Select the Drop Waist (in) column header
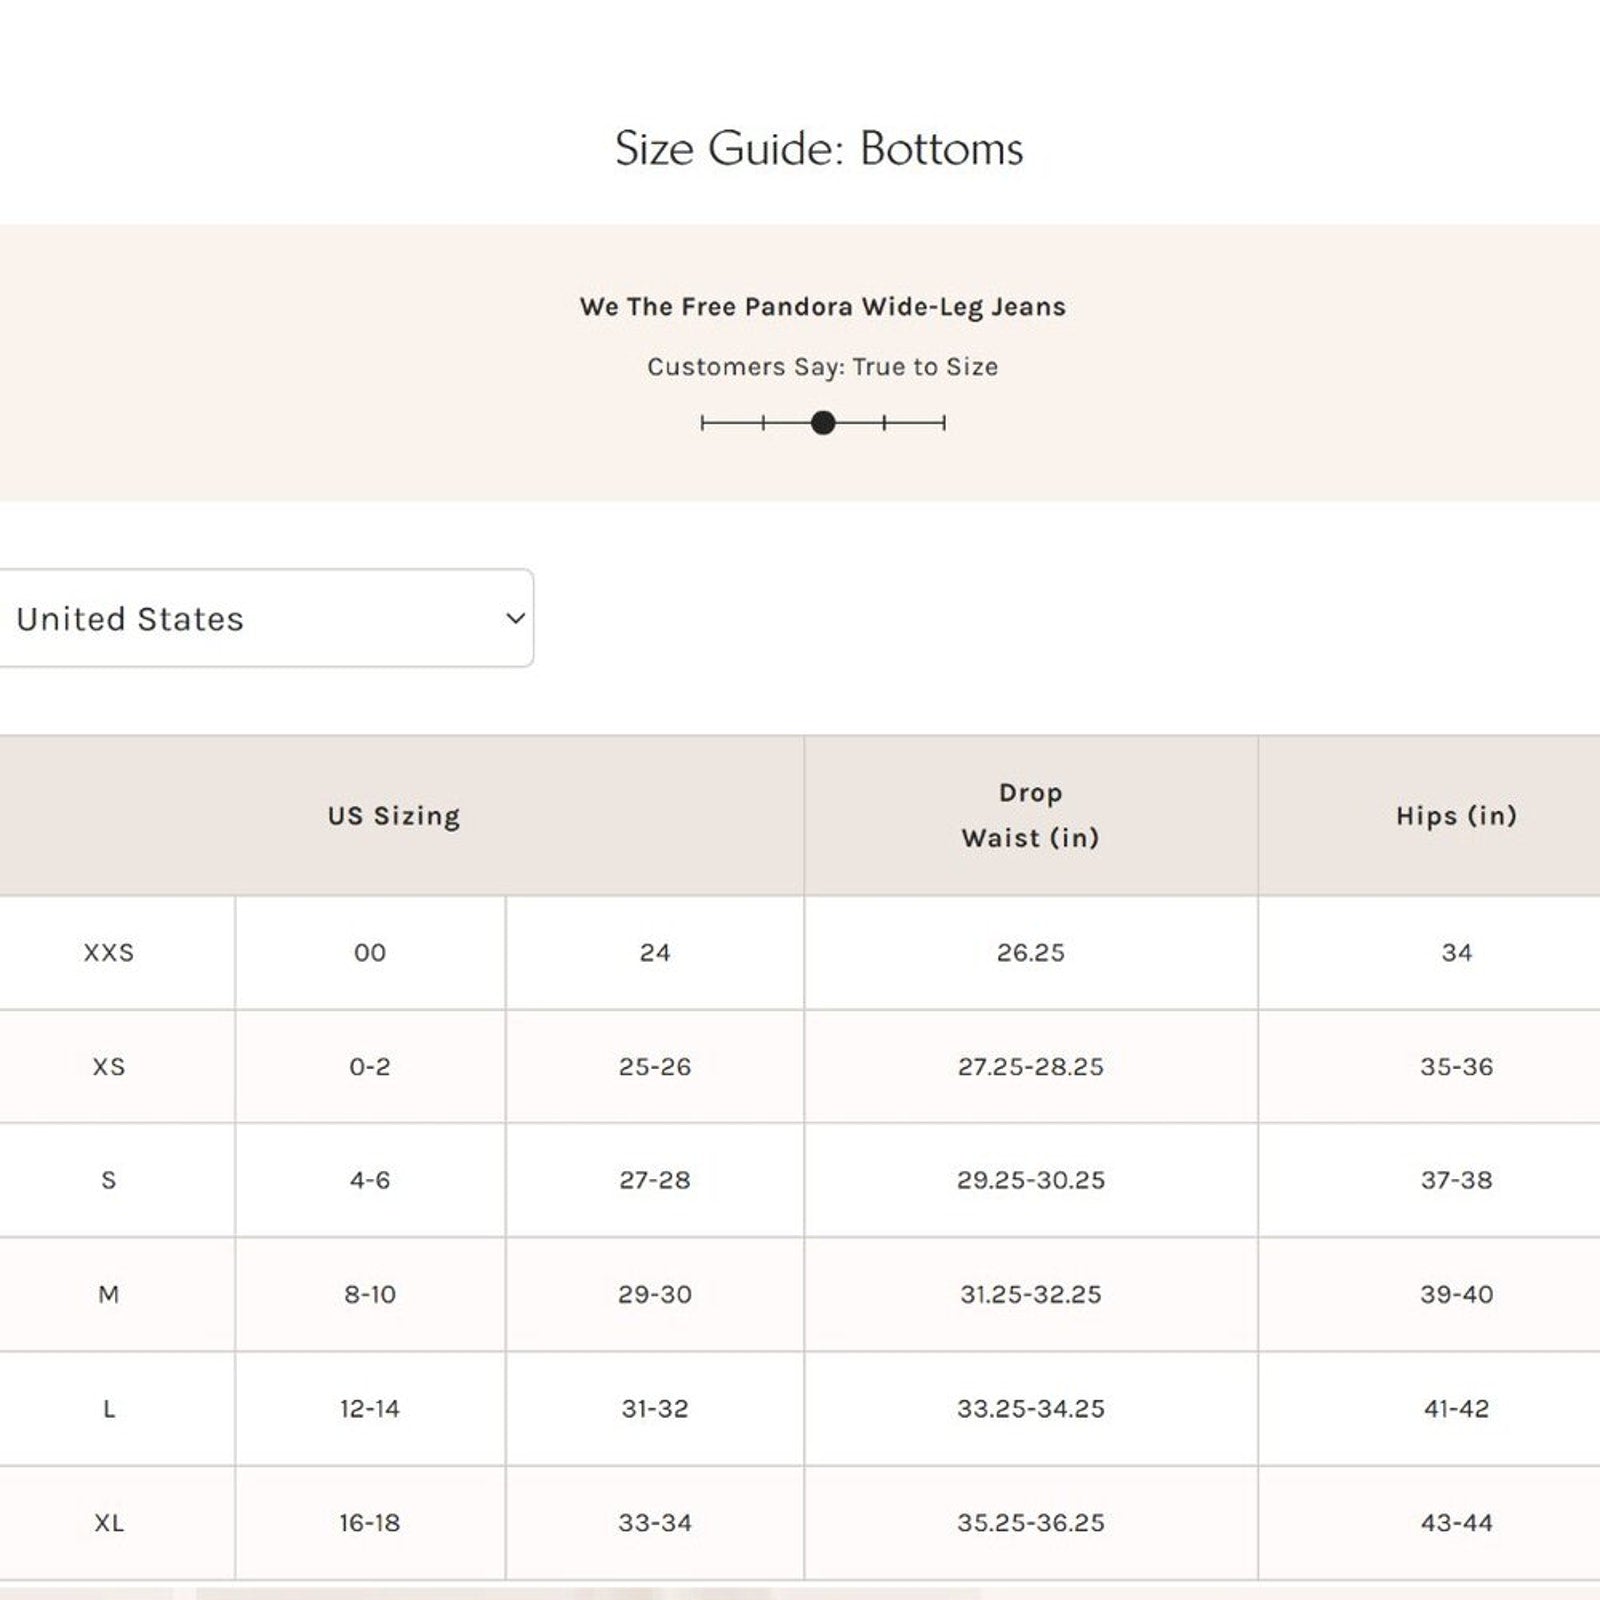Viewport: 1600px width, 1600px height. coord(1030,815)
